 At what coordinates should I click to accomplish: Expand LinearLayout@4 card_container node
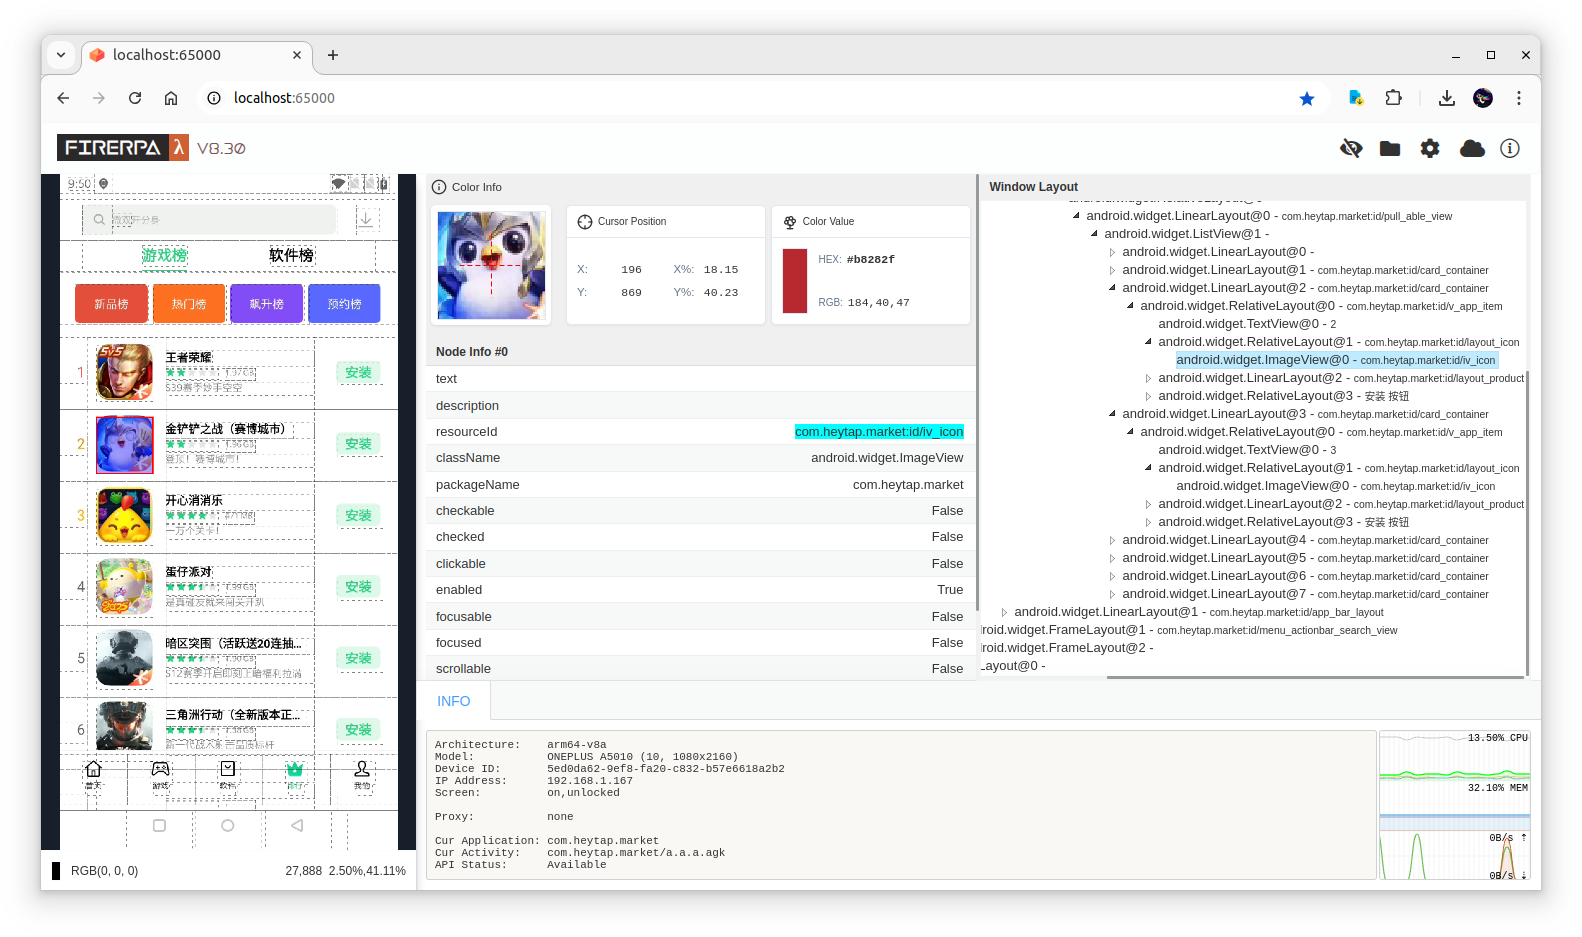tap(1112, 540)
